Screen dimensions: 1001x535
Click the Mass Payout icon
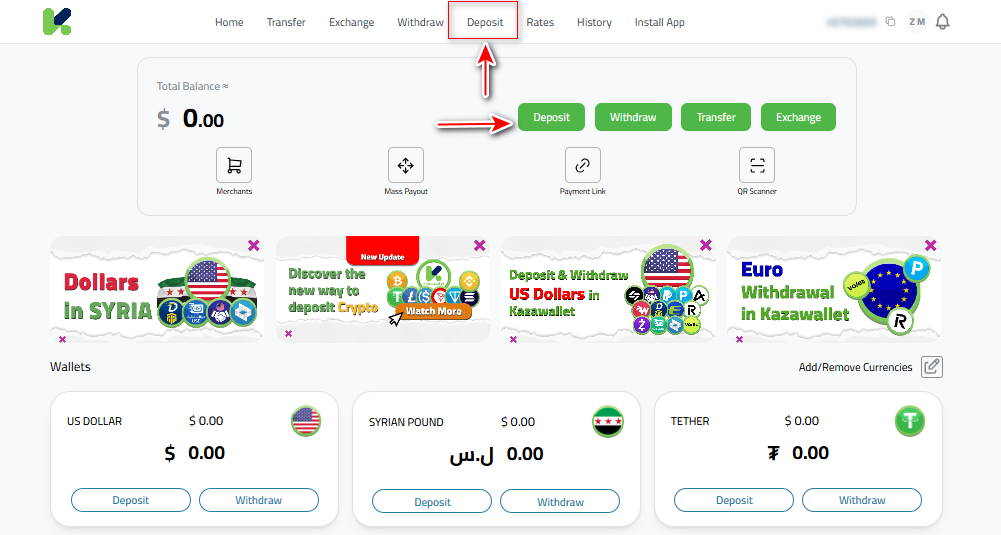(x=406, y=165)
